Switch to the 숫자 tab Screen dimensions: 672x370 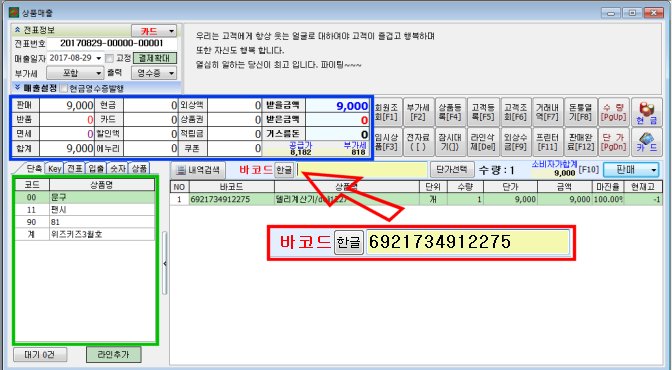[x=117, y=168]
